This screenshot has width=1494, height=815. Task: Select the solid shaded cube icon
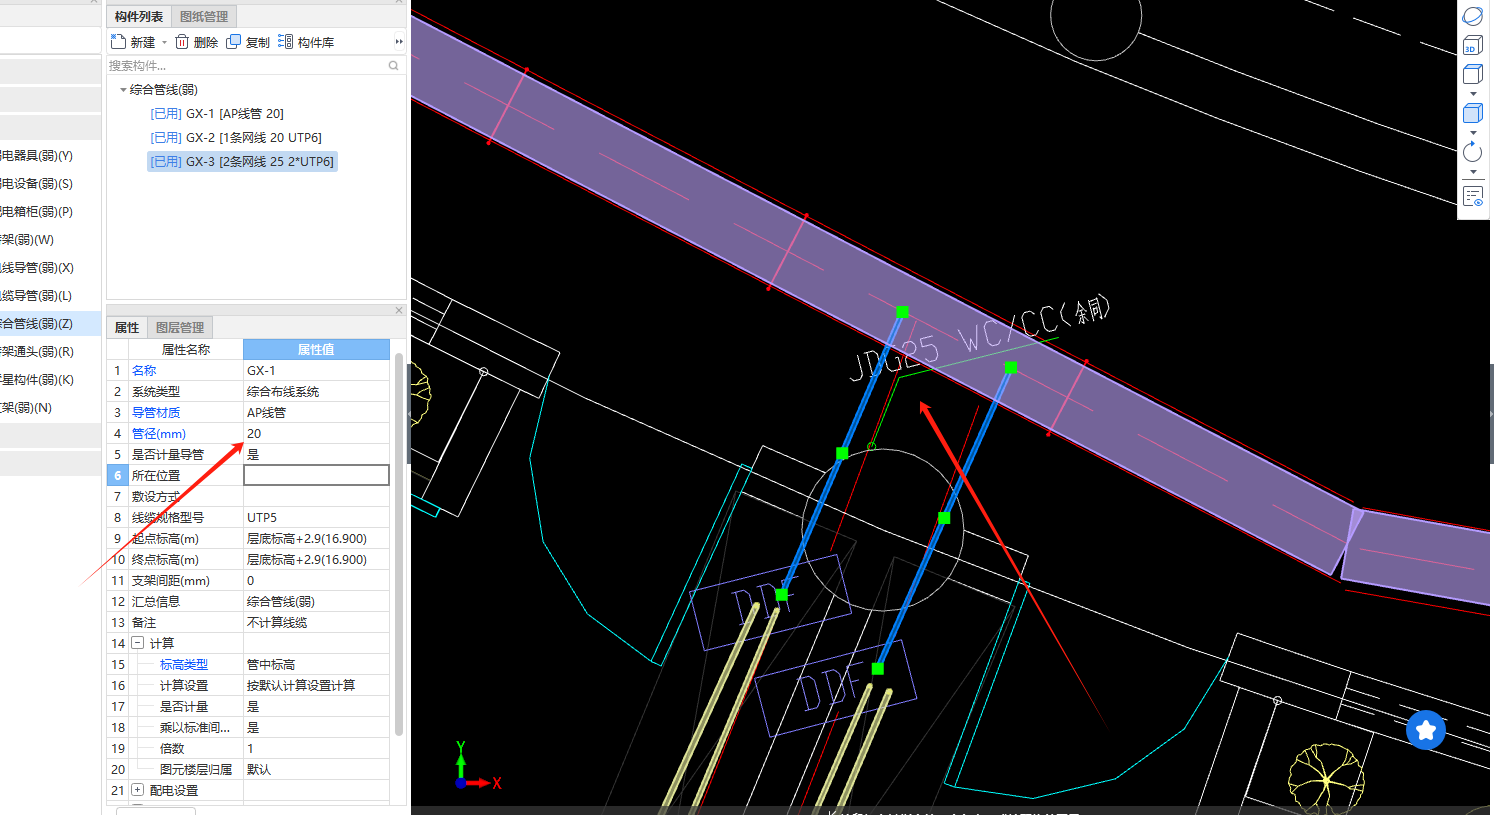click(x=1472, y=113)
